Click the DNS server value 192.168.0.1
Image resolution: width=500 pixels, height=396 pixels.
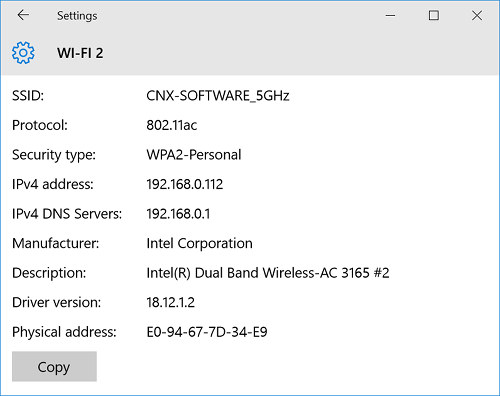click(x=178, y=214)
